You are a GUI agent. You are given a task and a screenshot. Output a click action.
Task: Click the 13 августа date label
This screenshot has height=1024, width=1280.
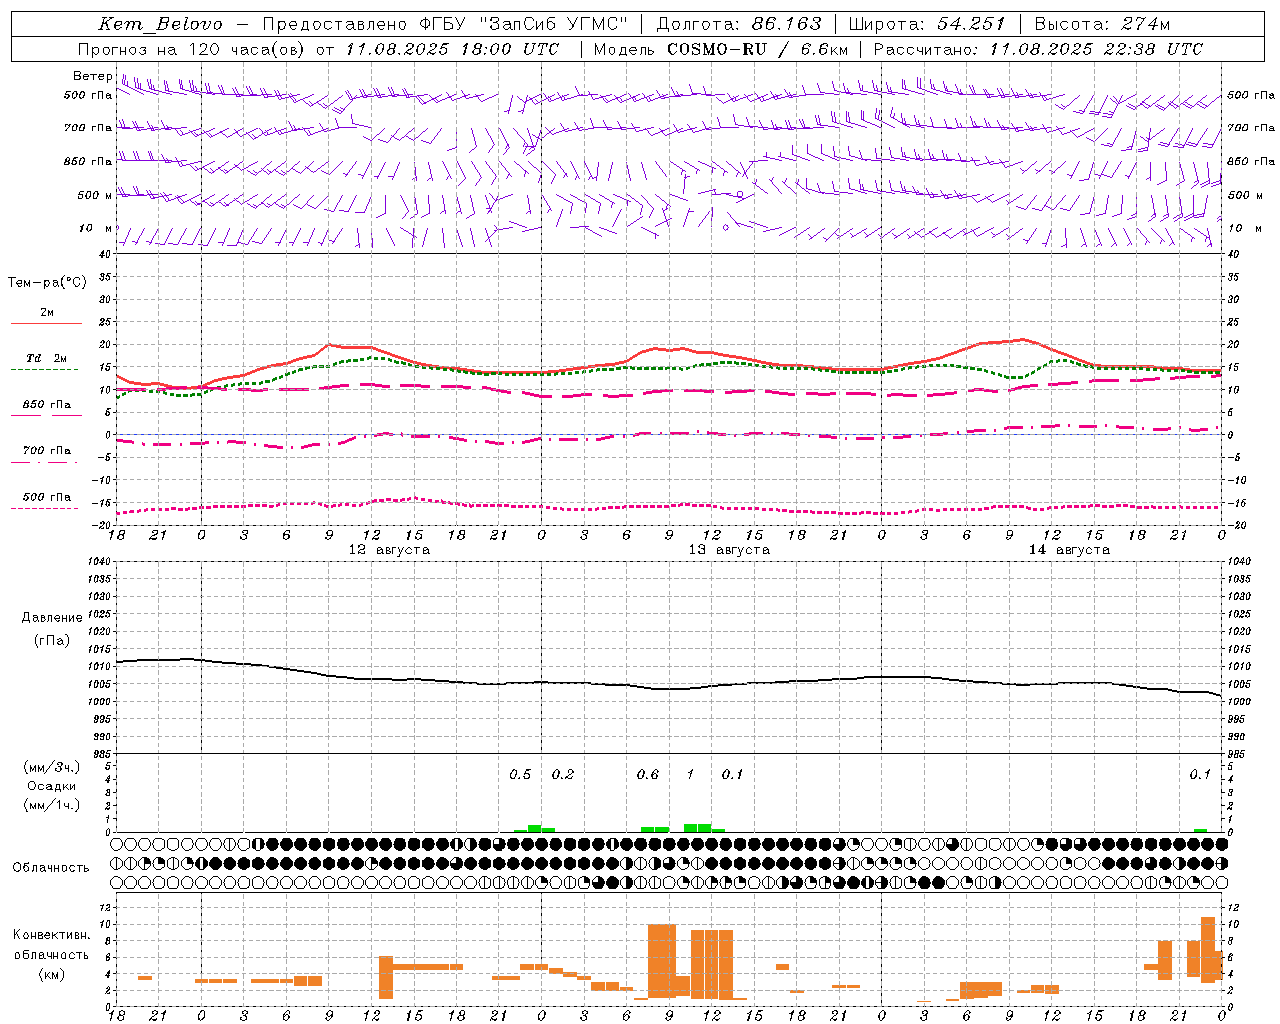pyautogui.click(x=729, y=550)
